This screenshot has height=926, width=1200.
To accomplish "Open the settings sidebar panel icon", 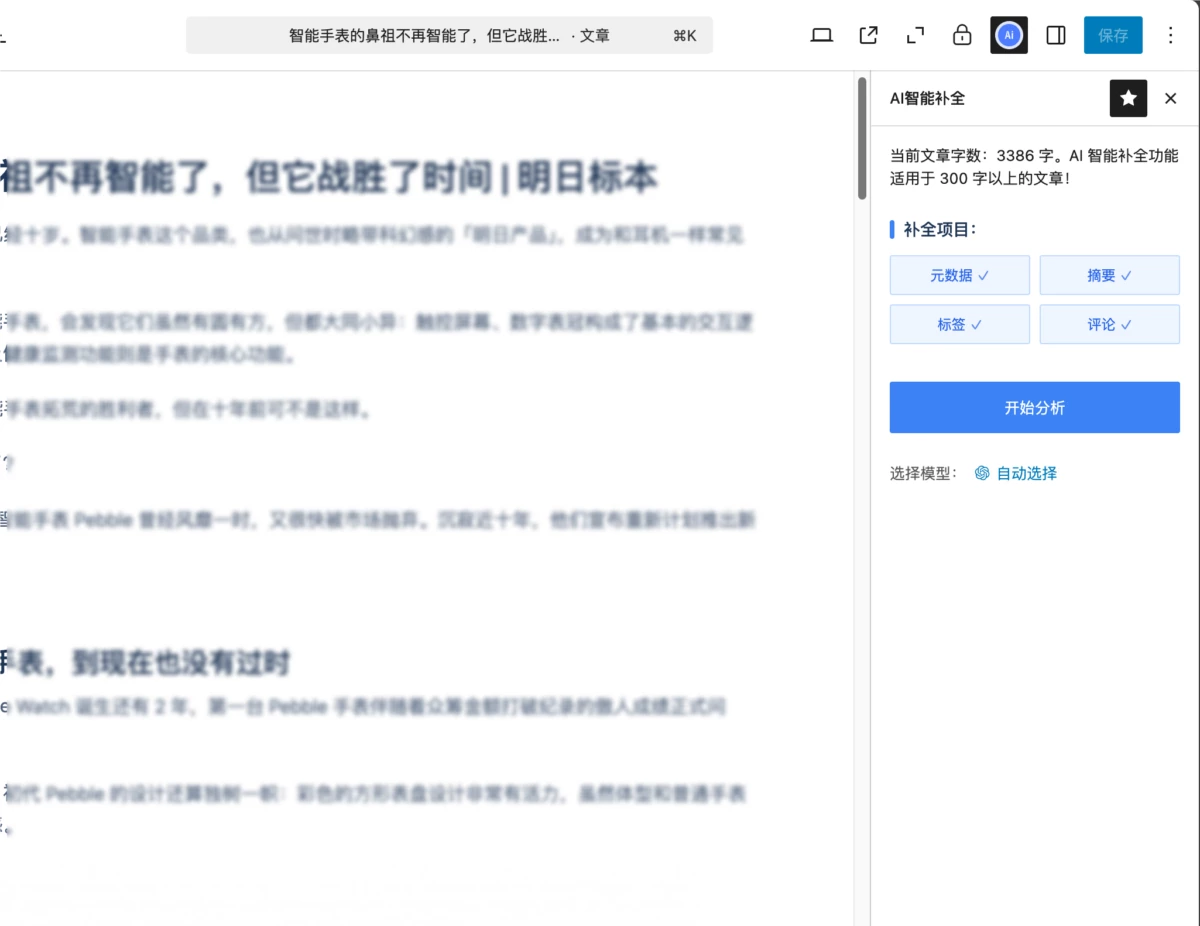I will 1055,36.
